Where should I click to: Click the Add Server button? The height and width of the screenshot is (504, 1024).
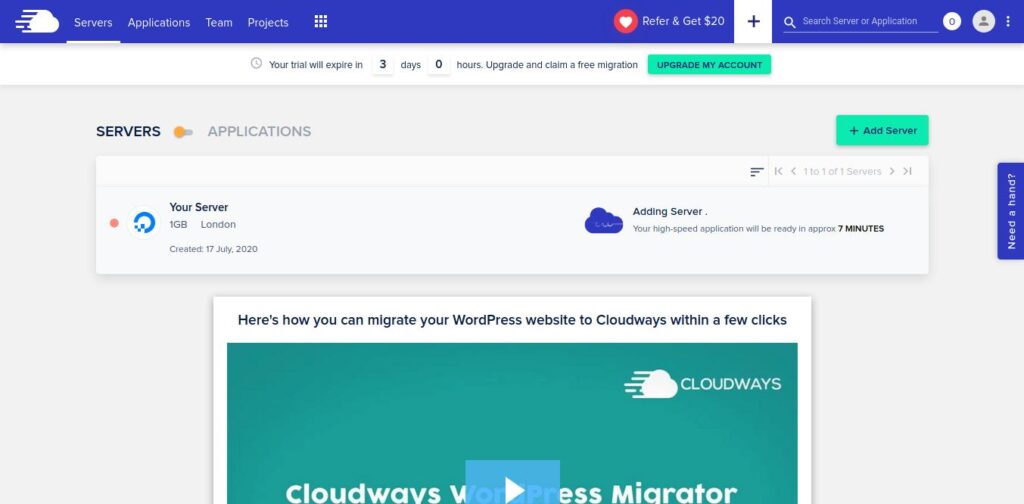[x=882, y=131]
